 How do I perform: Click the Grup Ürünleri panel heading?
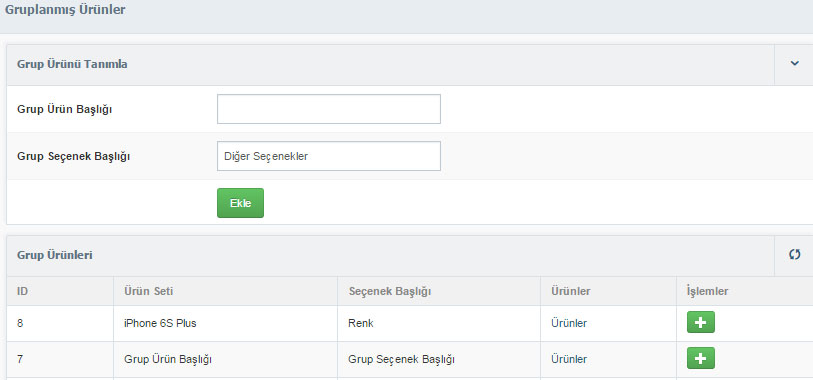click(x=55, y=255)
